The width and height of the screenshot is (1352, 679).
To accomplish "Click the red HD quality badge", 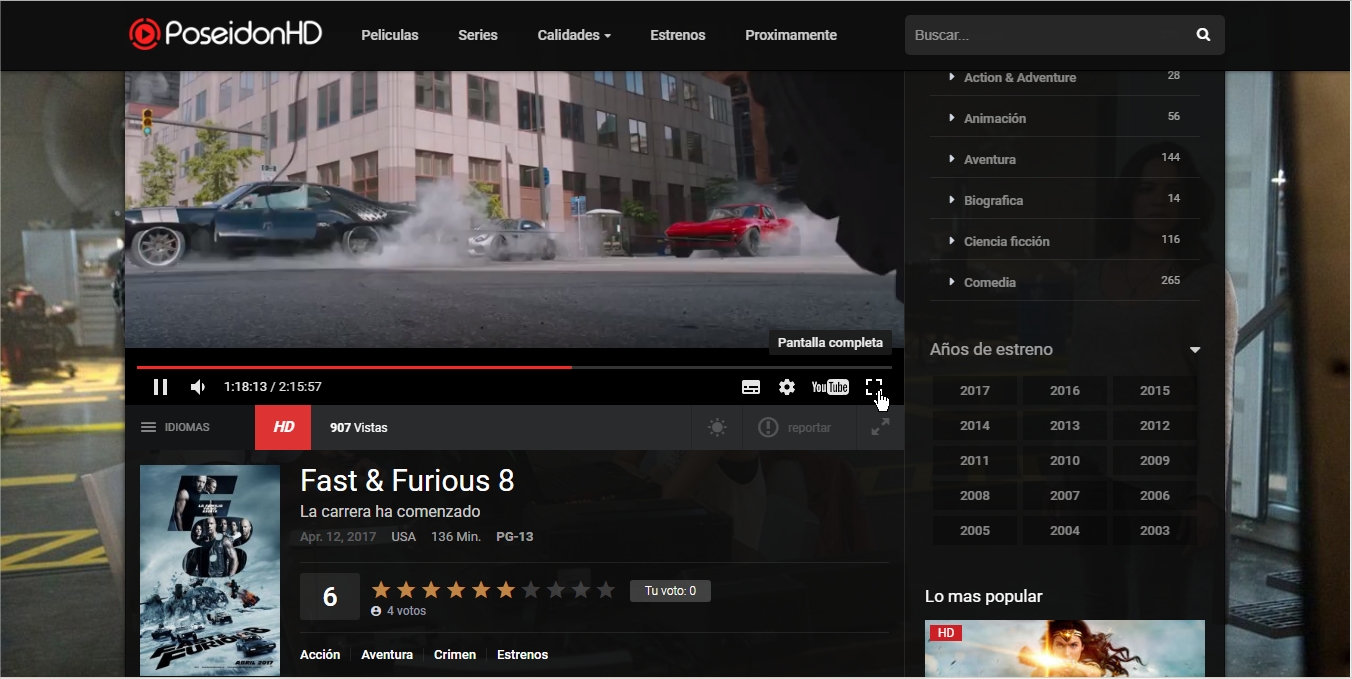I will pos(283,427).
